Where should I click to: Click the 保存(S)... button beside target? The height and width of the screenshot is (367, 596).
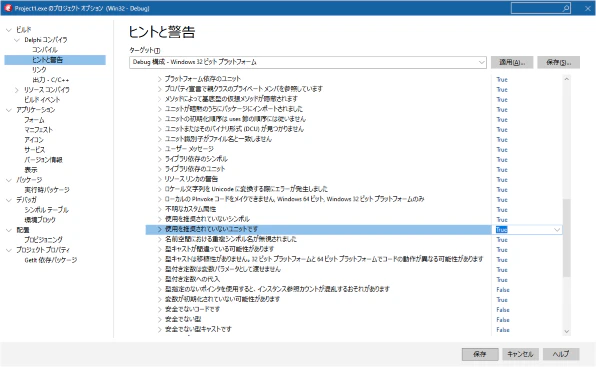pos(558,62)
